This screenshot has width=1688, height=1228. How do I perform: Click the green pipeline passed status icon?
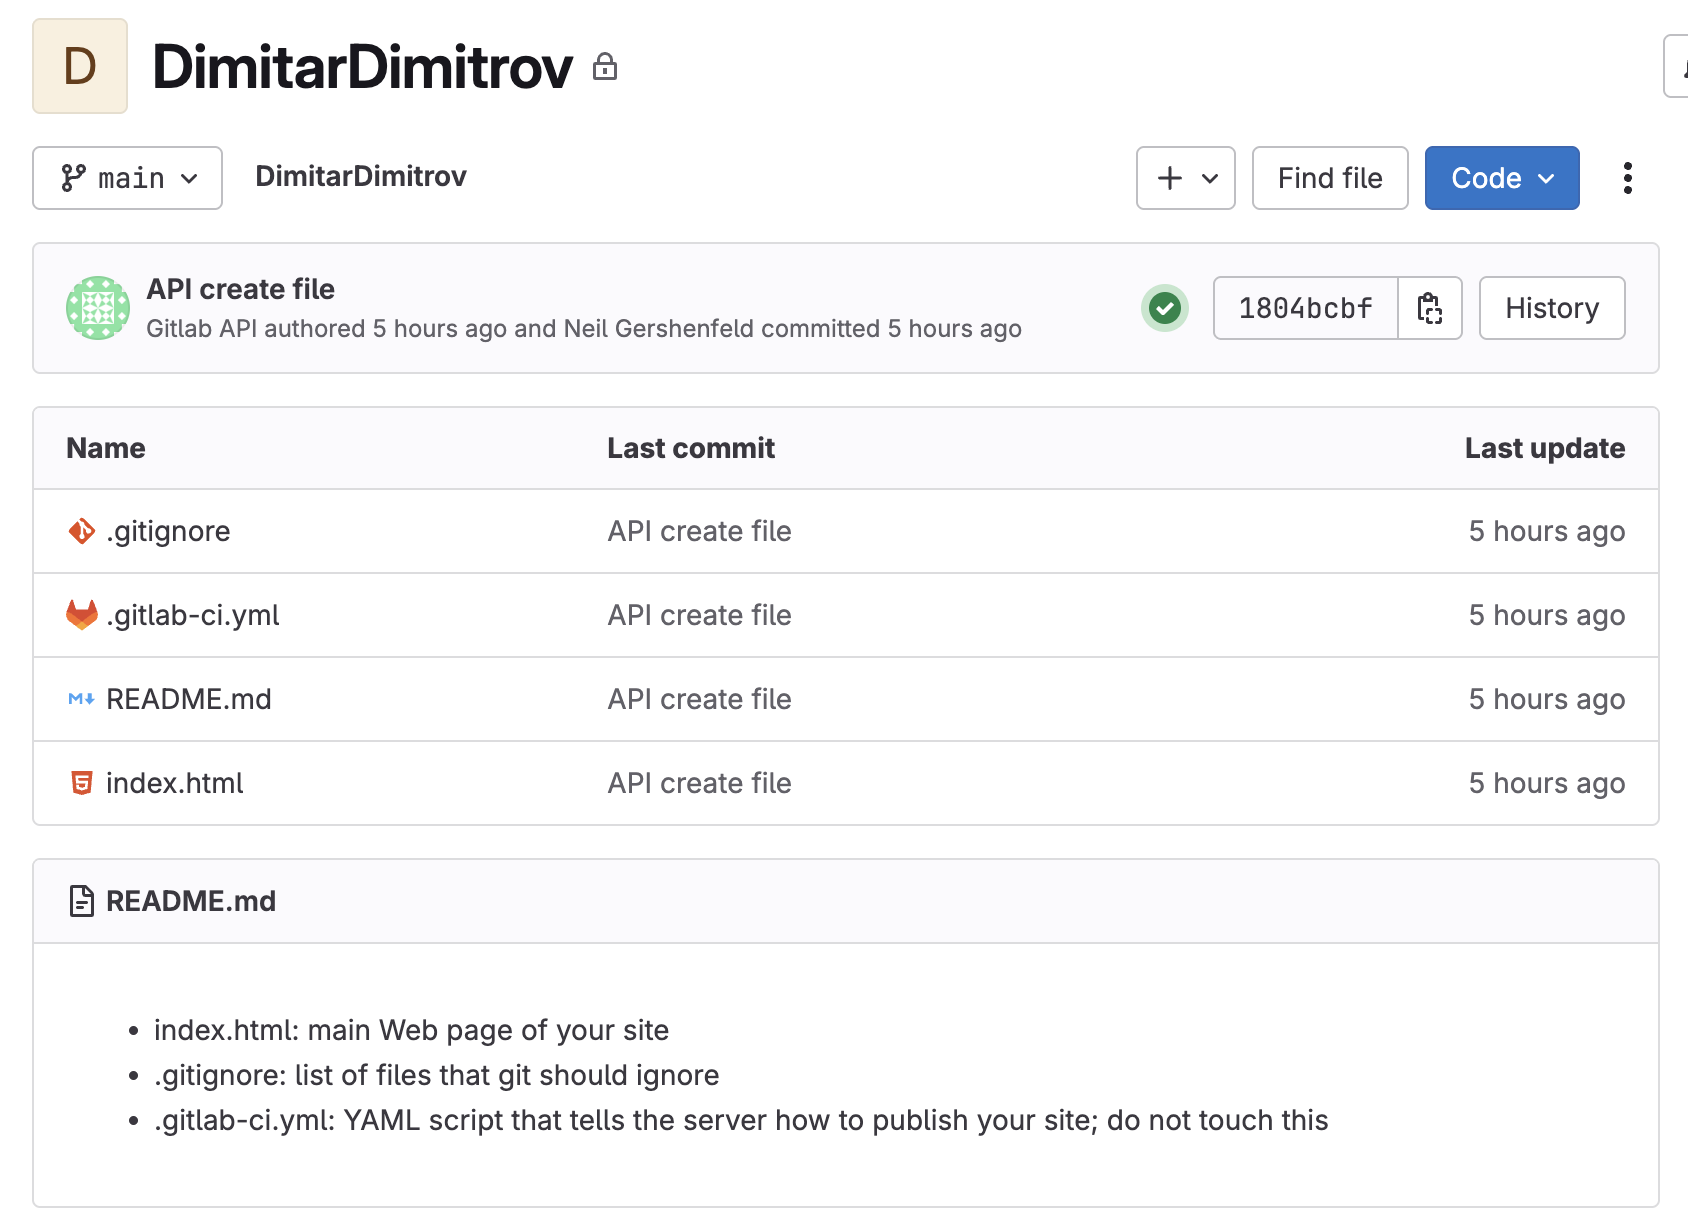pyautogui.click(x=1164, y=308)
